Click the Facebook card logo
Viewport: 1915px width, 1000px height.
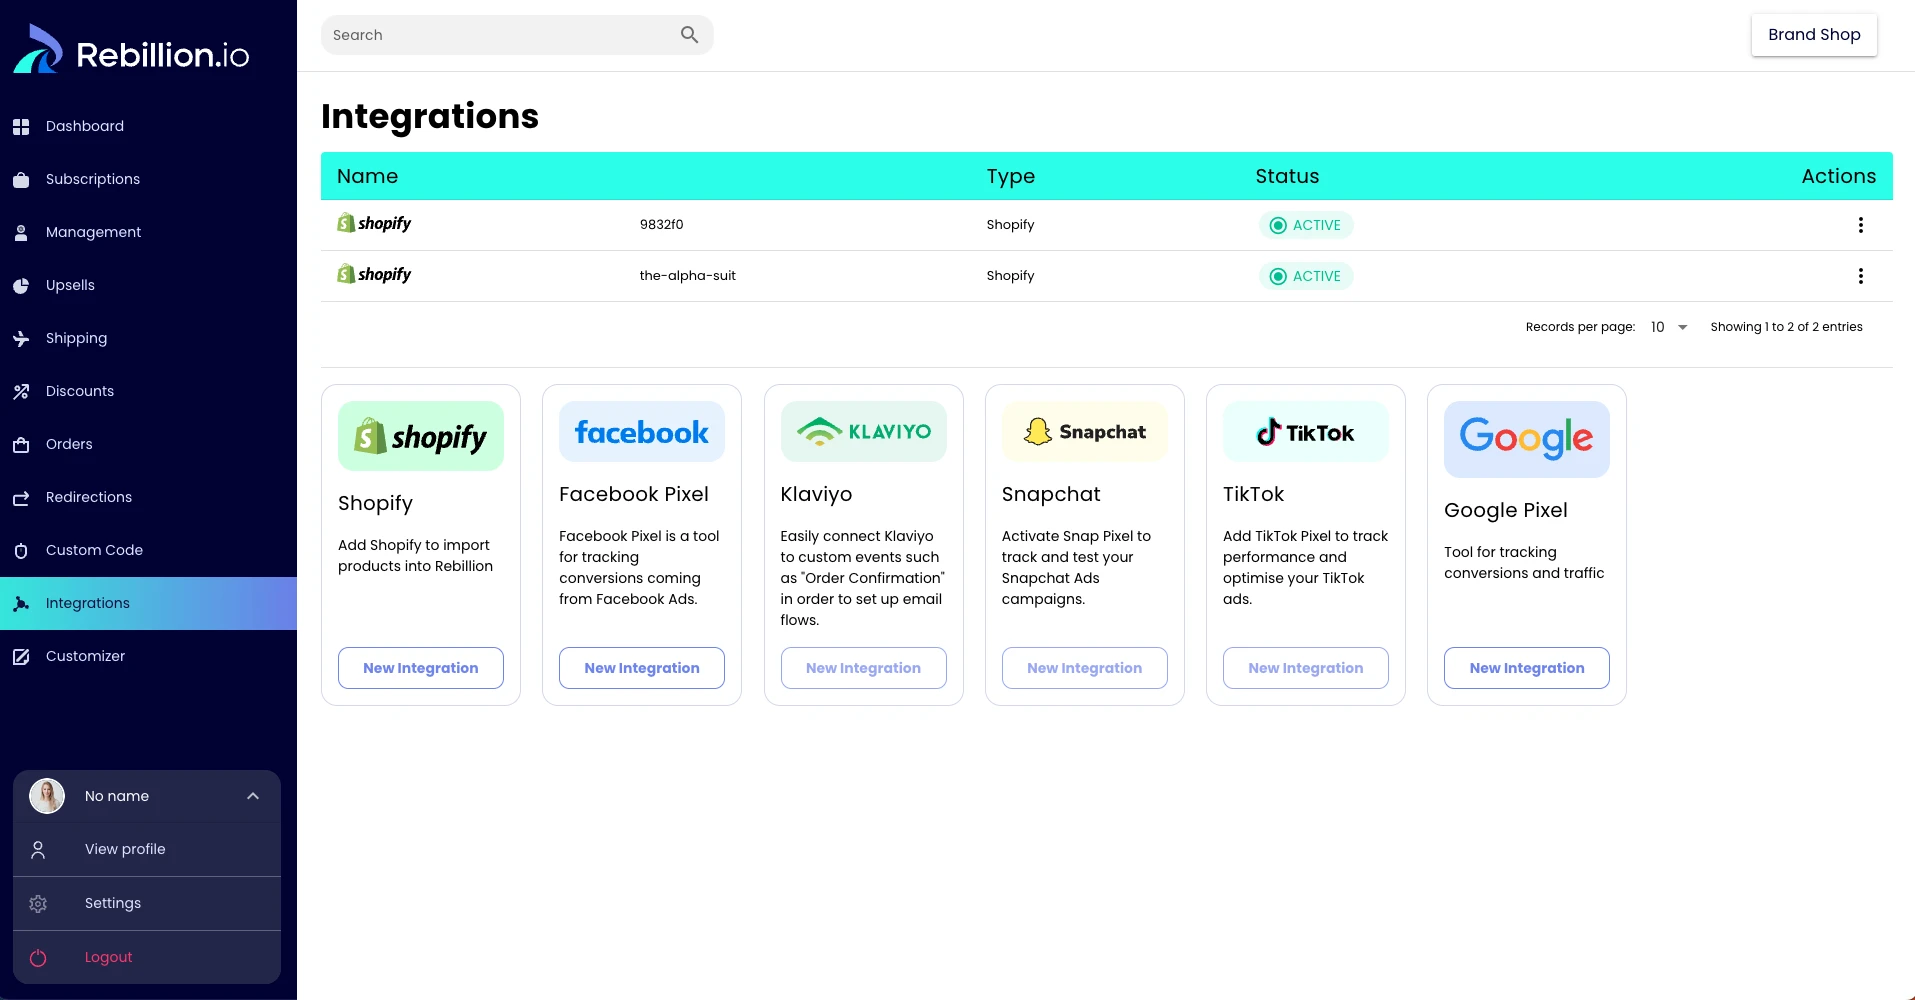click(x=642, y=432)
